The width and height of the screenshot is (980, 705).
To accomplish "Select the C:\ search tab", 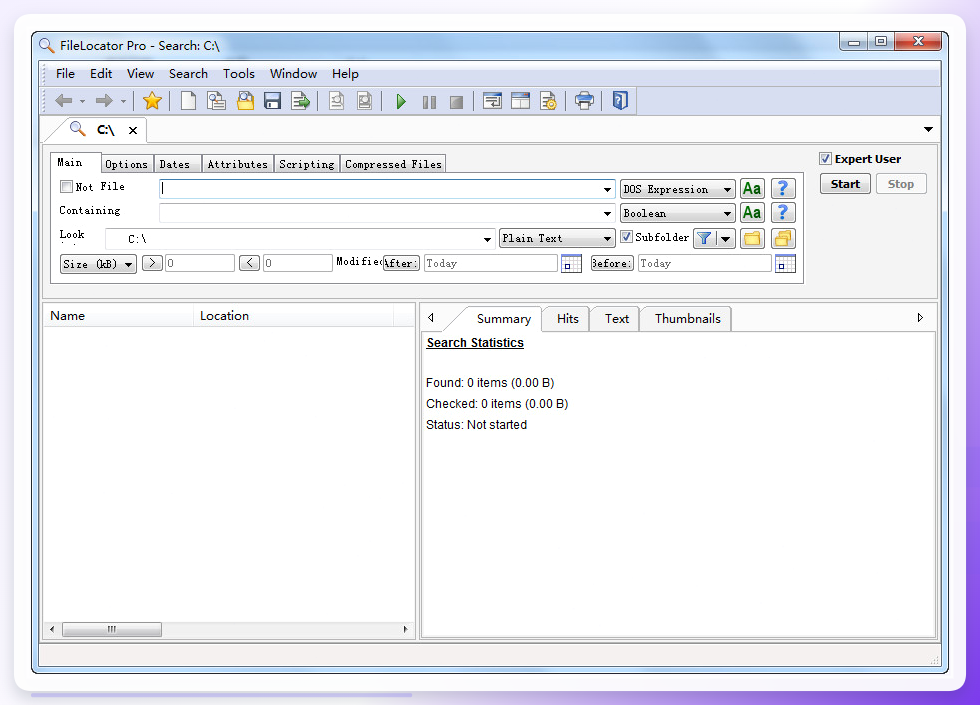I will [105, 130].
